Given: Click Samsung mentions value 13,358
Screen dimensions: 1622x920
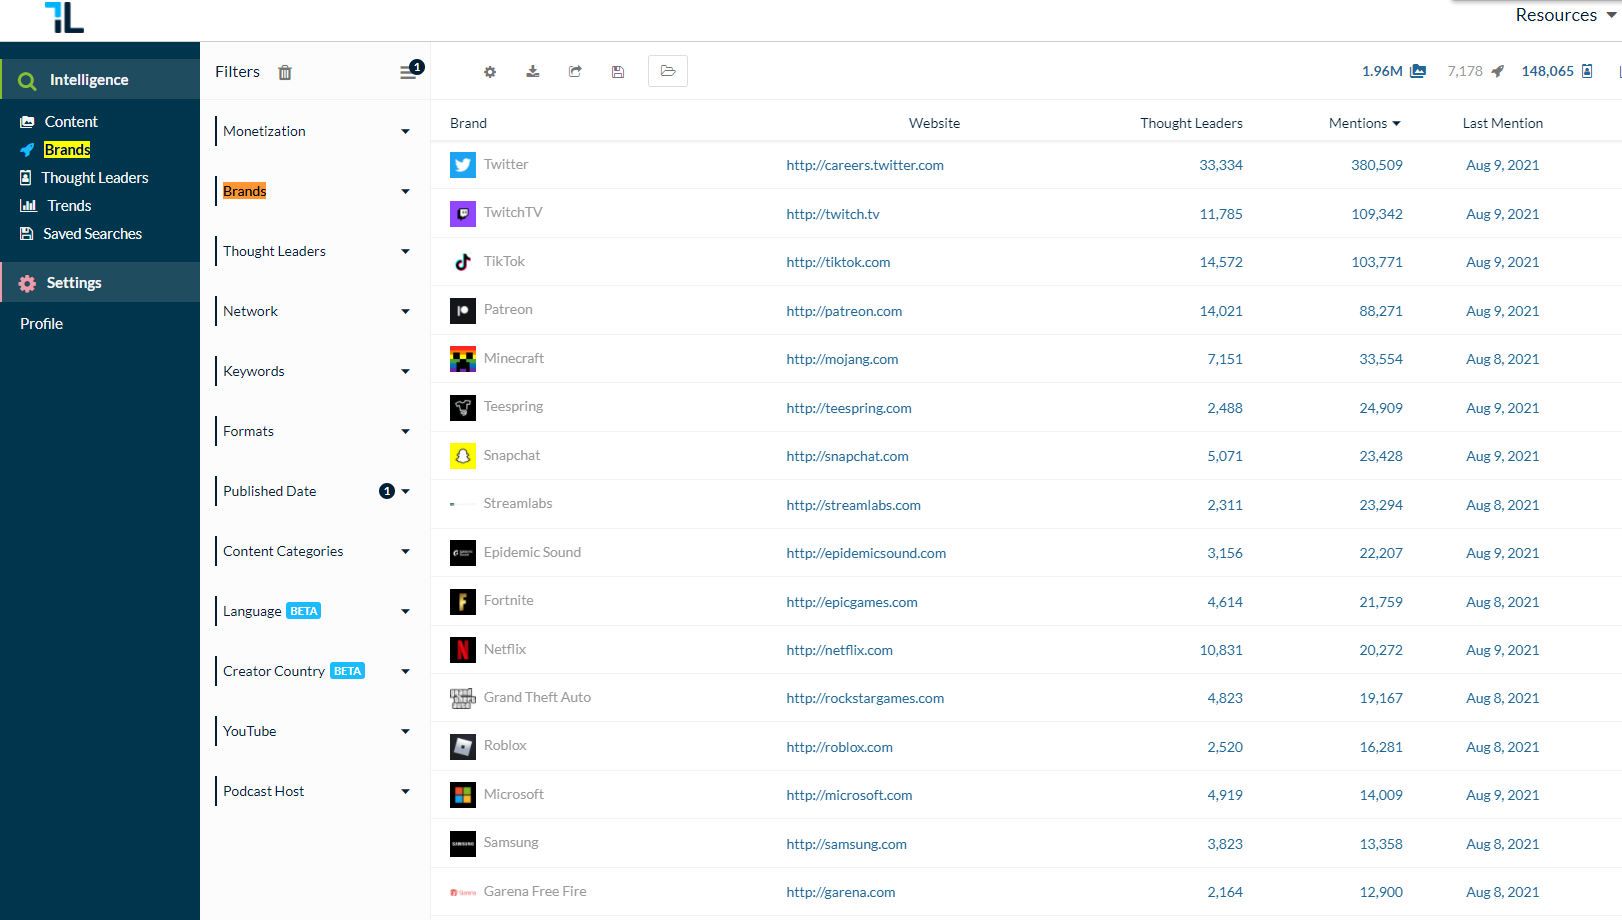Looking at the screenshot, I should tap(1380, 844).
